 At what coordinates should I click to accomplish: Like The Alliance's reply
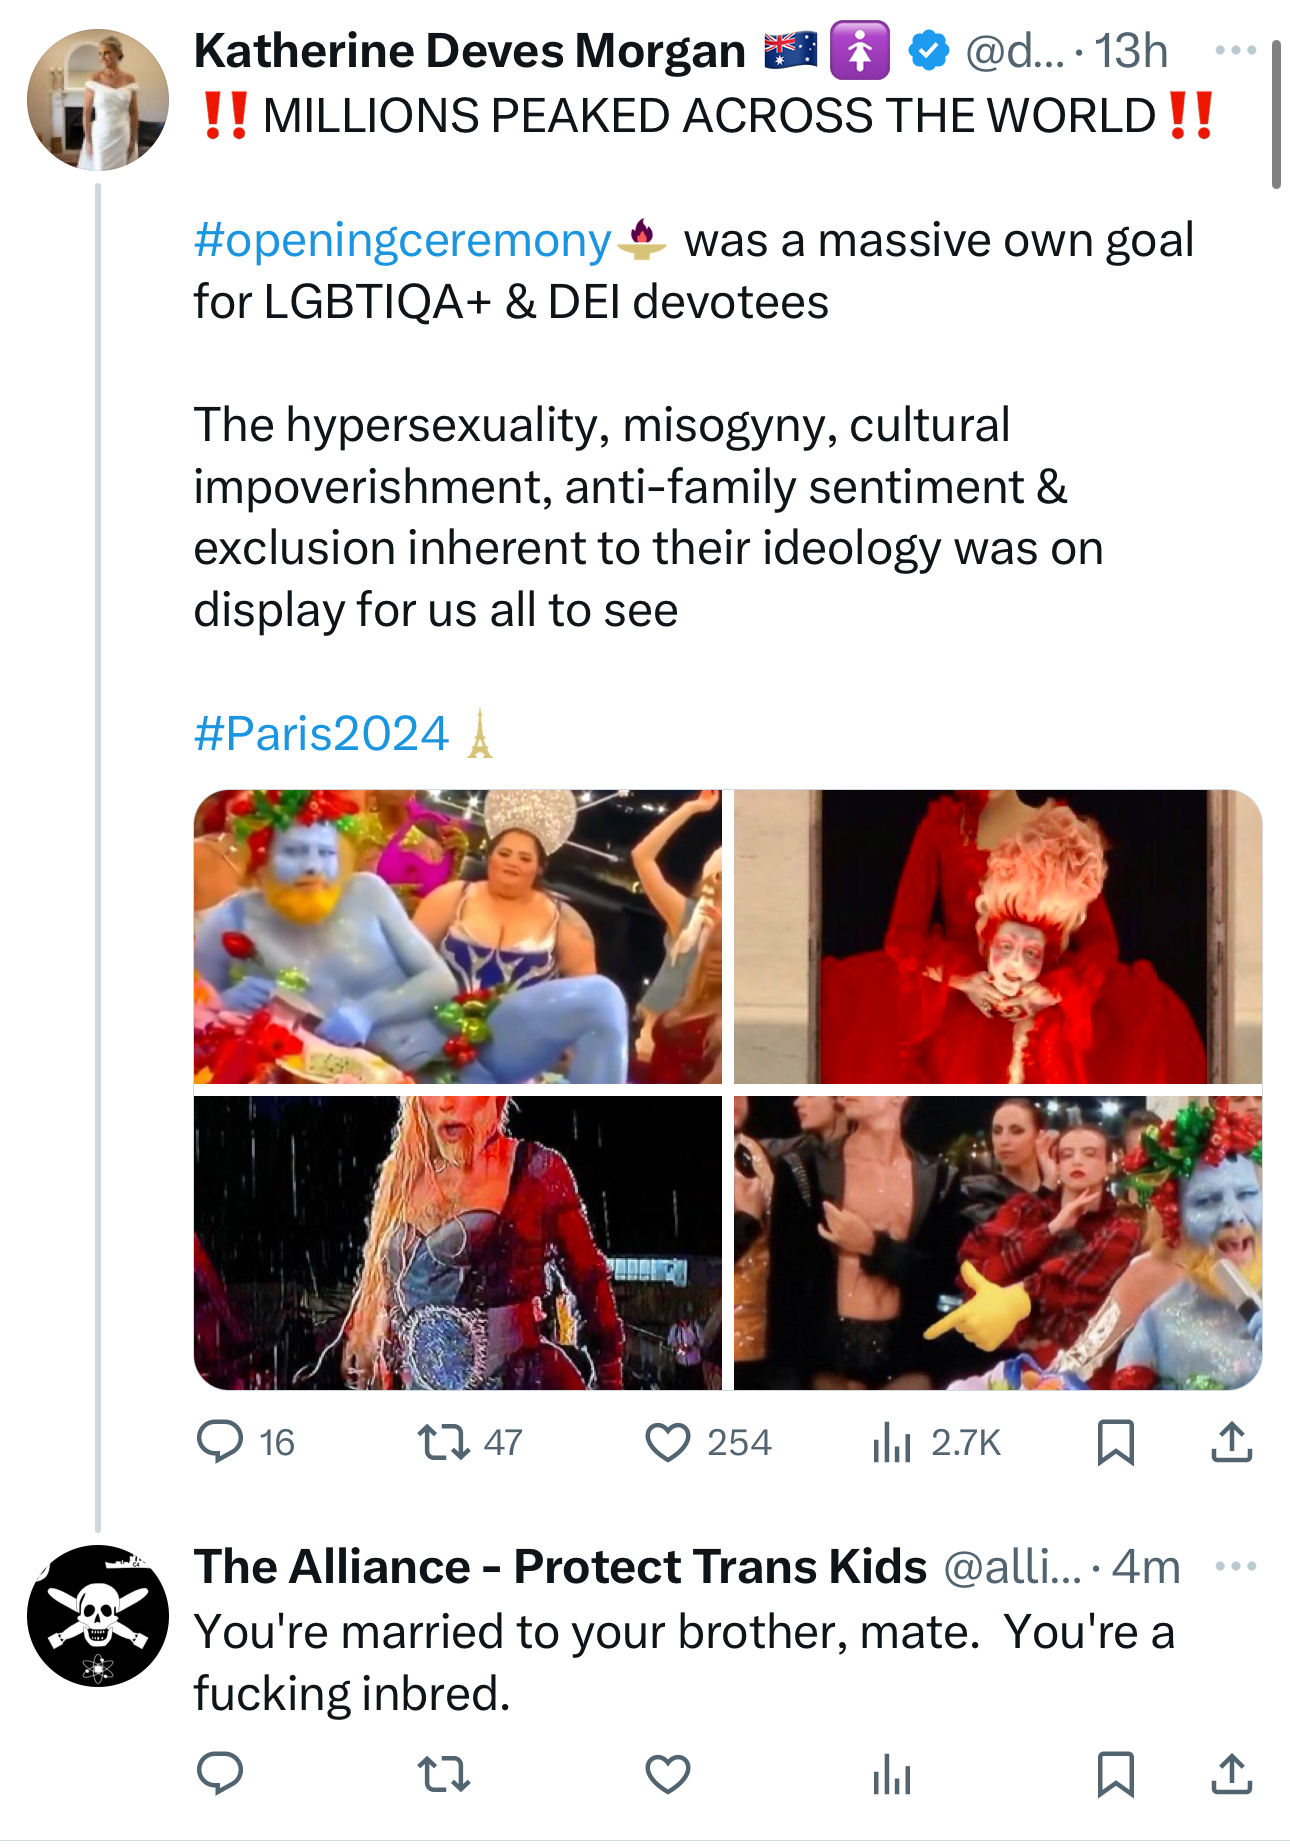tap(668, 1774)
